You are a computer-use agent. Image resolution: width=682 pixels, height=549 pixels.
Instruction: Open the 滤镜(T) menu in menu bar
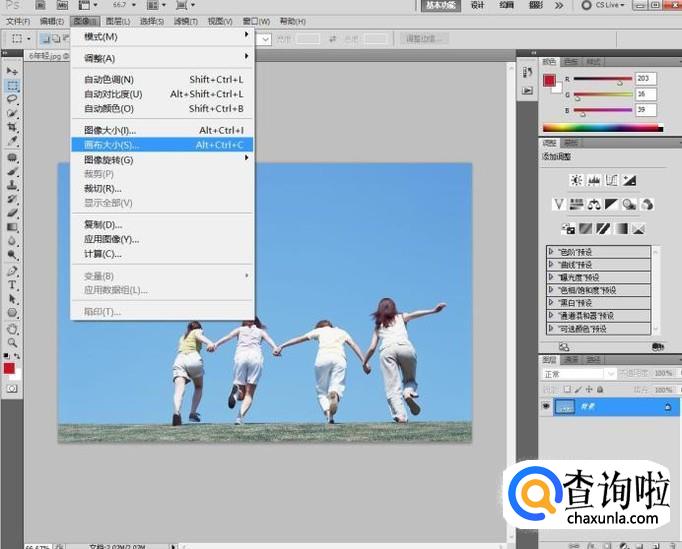click(185, 20)
